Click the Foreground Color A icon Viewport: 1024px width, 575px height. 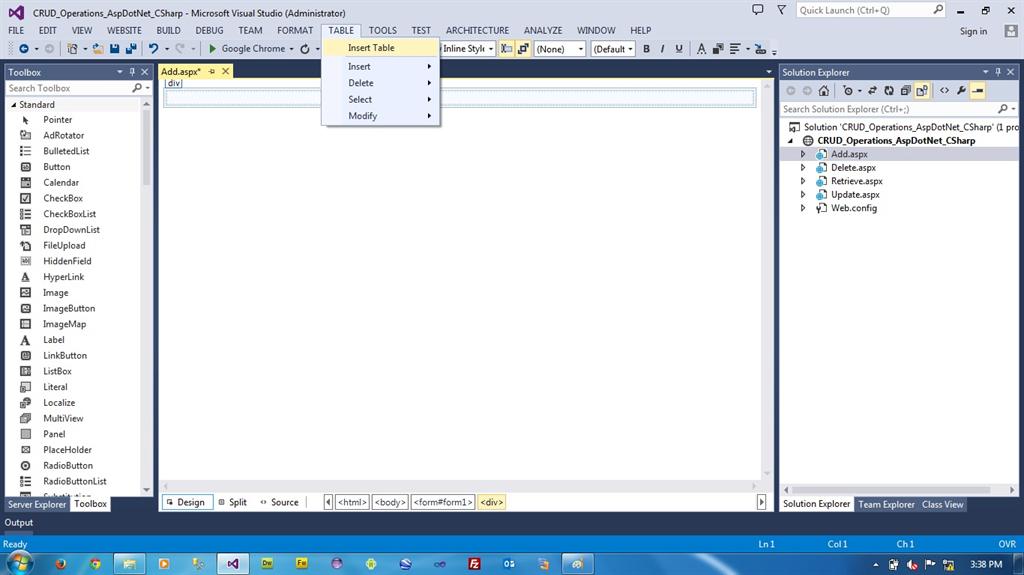[x=701, y=49]
